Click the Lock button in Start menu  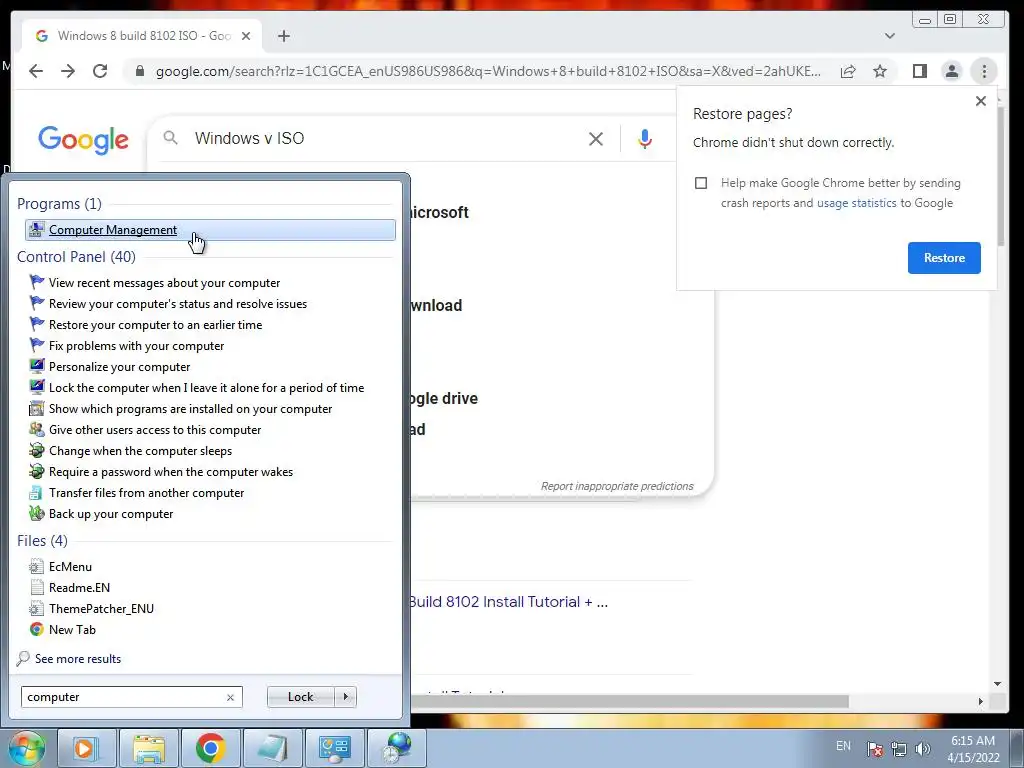(x=300, y=697)
